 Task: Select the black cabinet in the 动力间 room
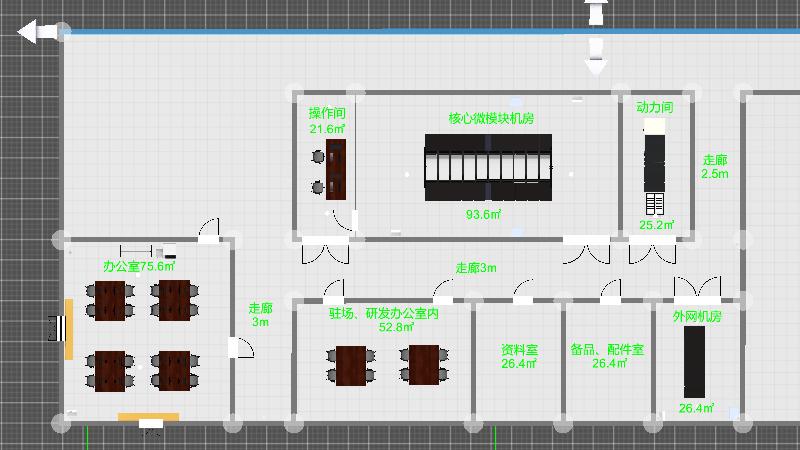pos(654,161)
